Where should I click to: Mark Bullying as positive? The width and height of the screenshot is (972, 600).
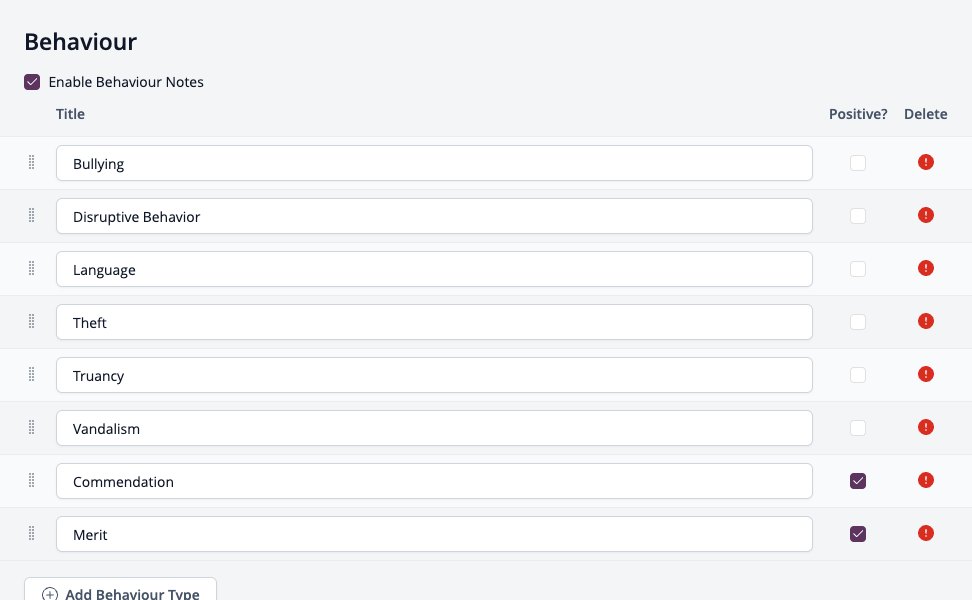pyautogui.click(x=858, y=163)
